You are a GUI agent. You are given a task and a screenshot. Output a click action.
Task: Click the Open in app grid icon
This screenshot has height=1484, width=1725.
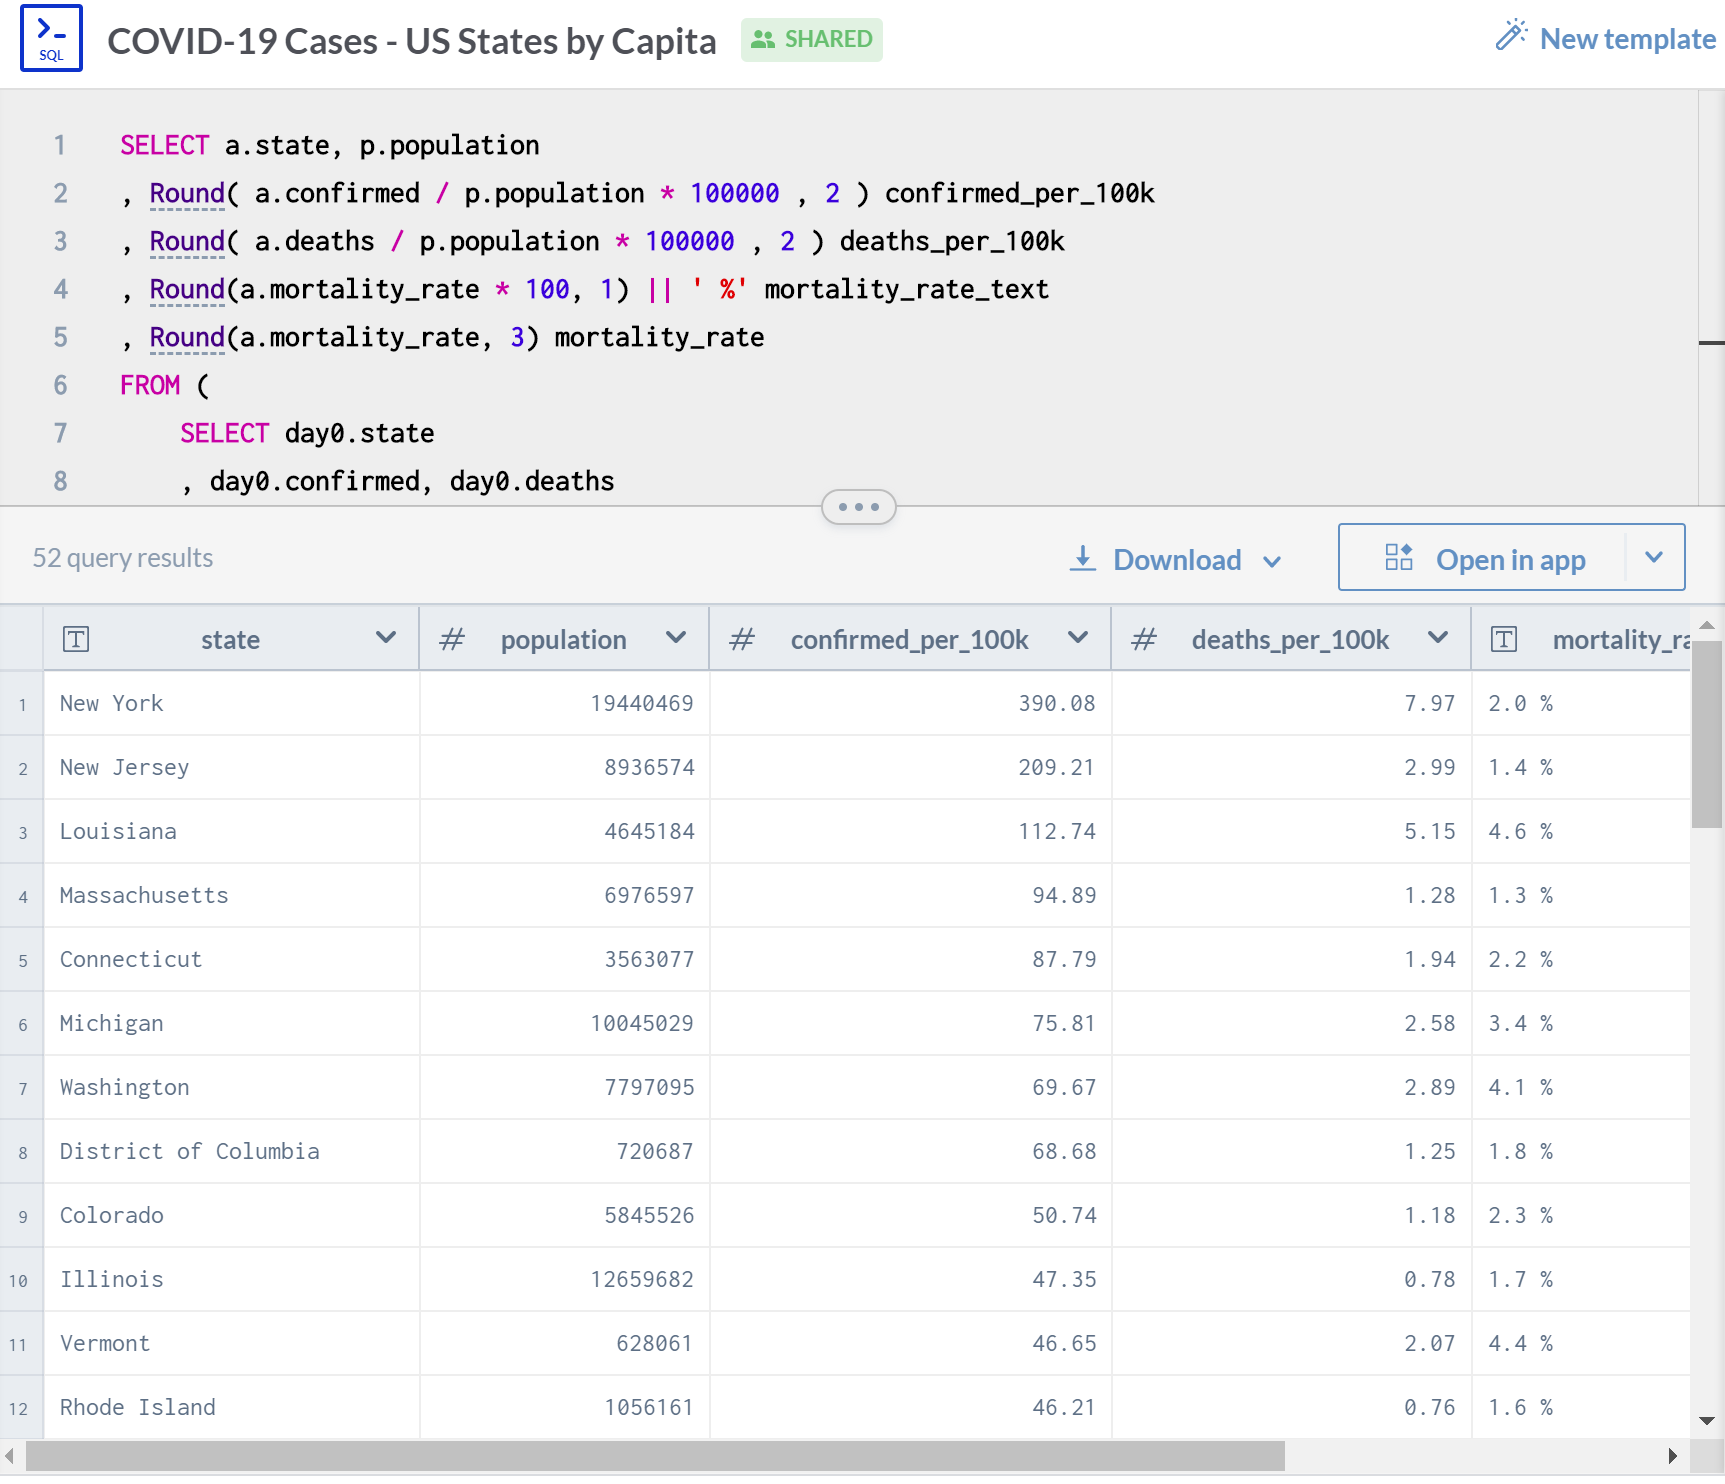[1398, 558]
